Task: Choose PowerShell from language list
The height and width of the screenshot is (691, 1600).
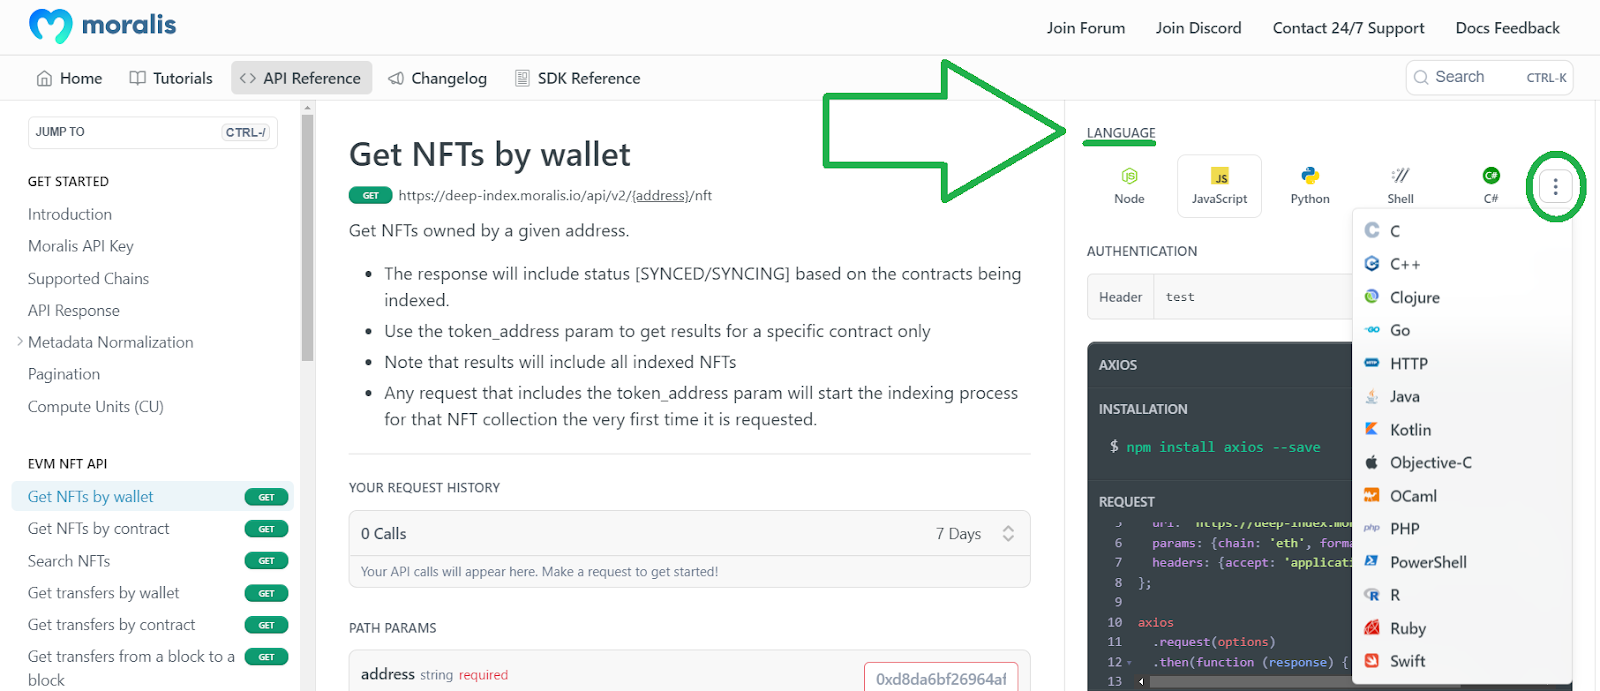Action: pos(1461,562)
